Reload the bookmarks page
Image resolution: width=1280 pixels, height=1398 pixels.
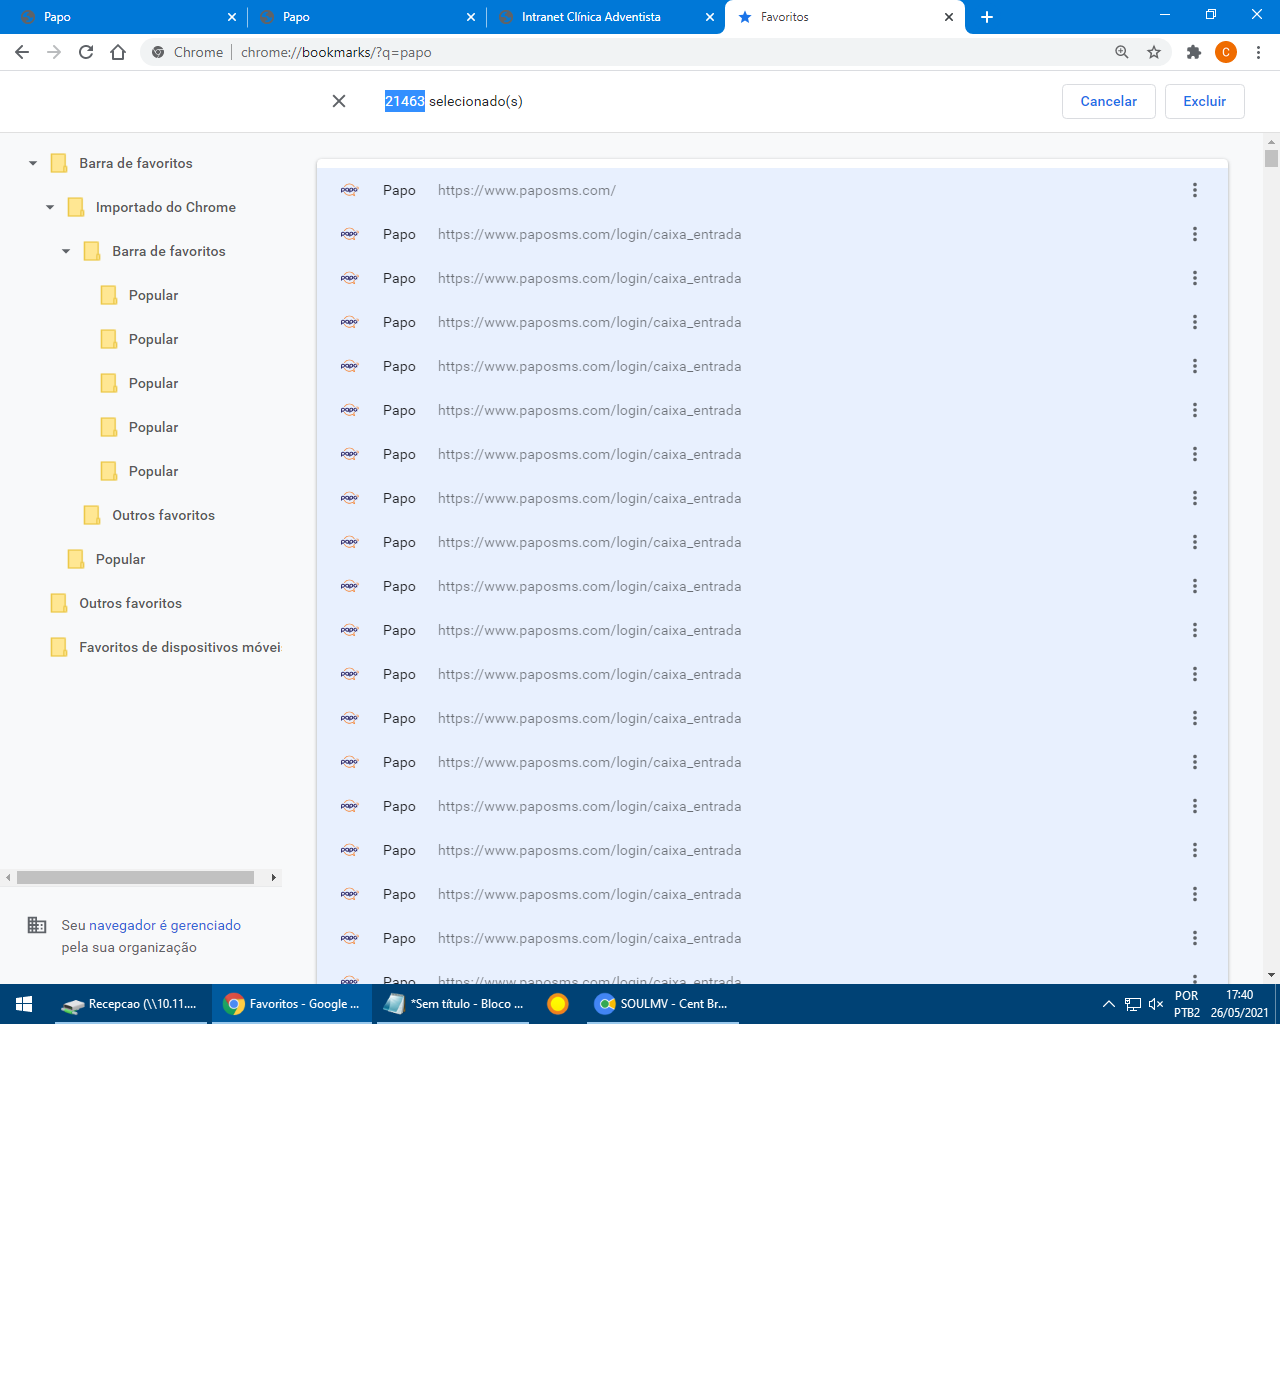[86, 52]
